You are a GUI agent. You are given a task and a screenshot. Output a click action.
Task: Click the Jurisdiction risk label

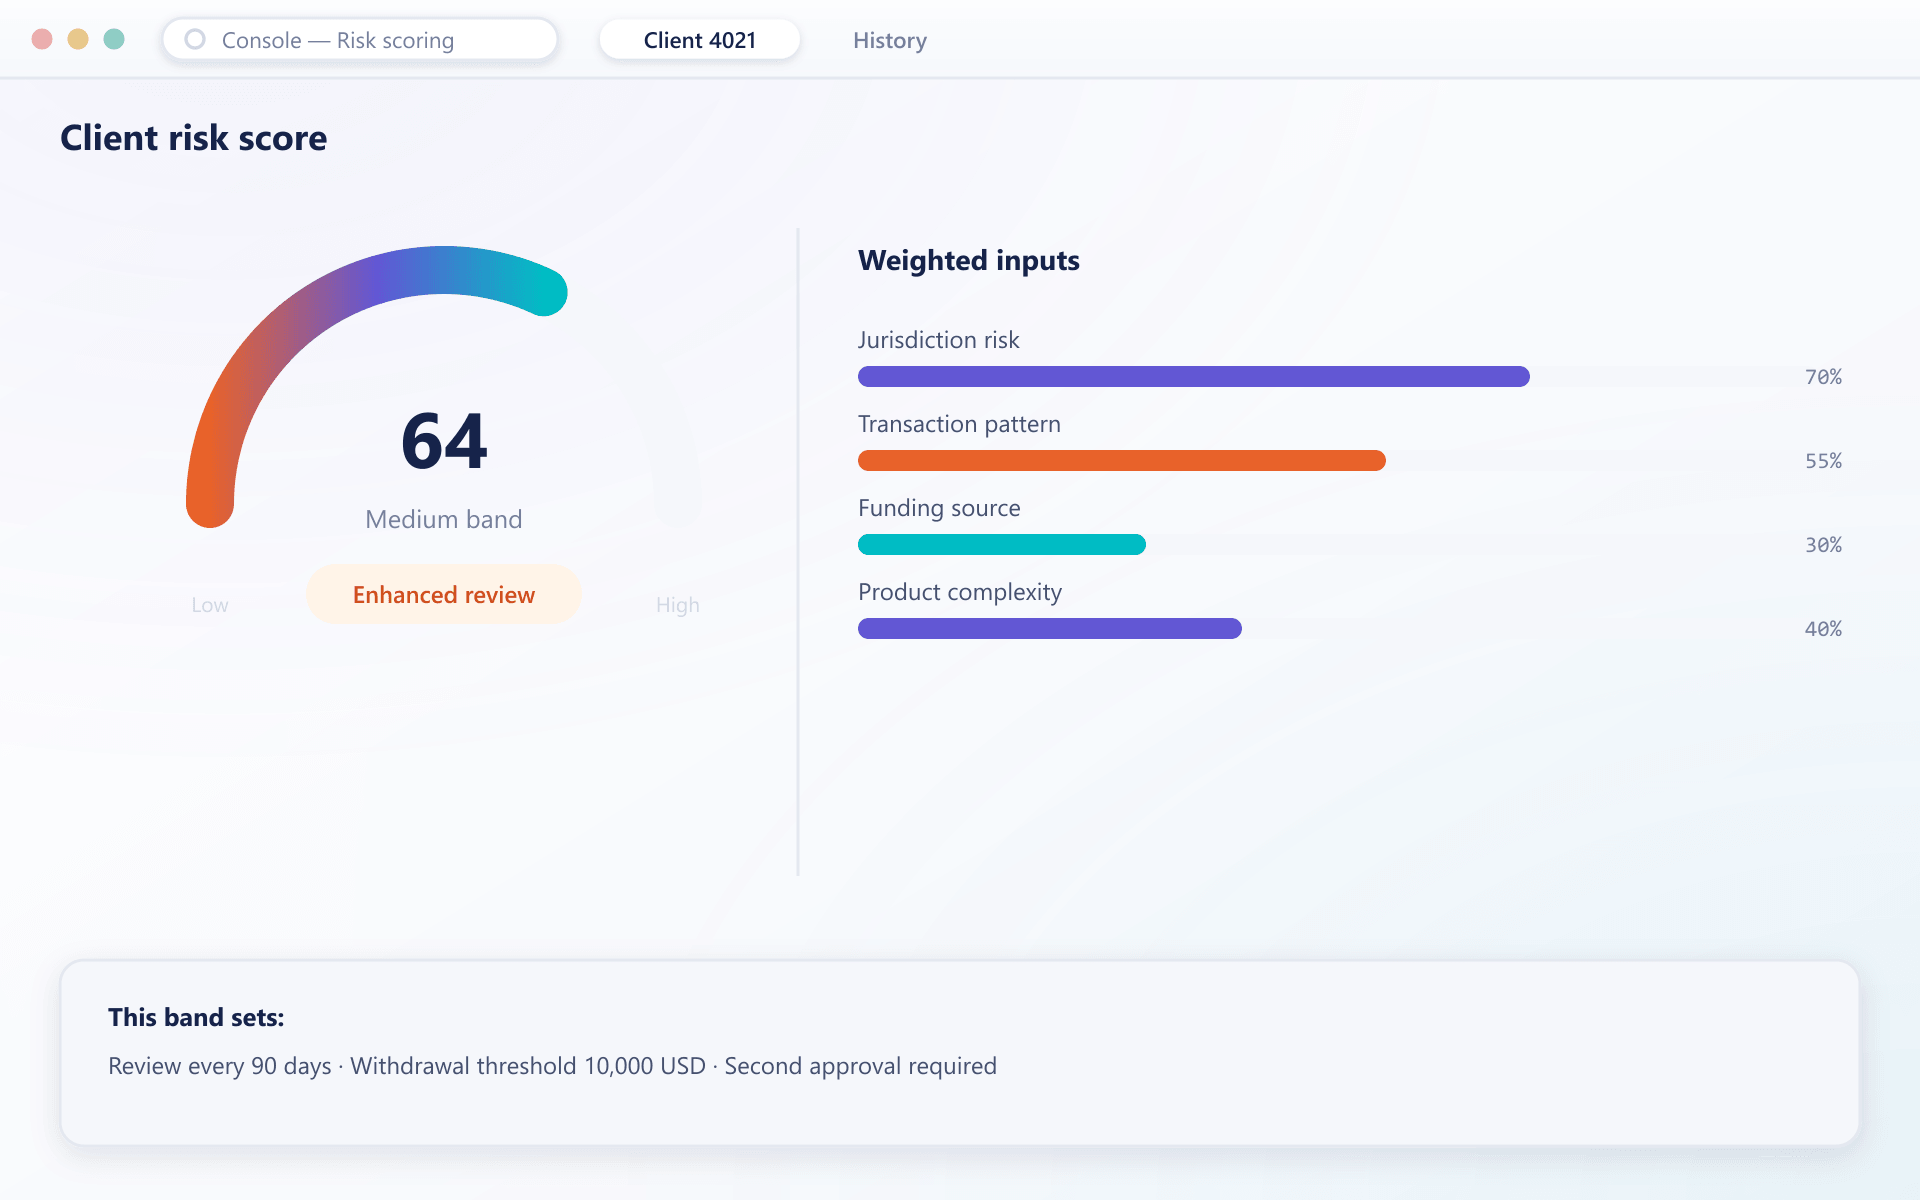click(939, 340)
